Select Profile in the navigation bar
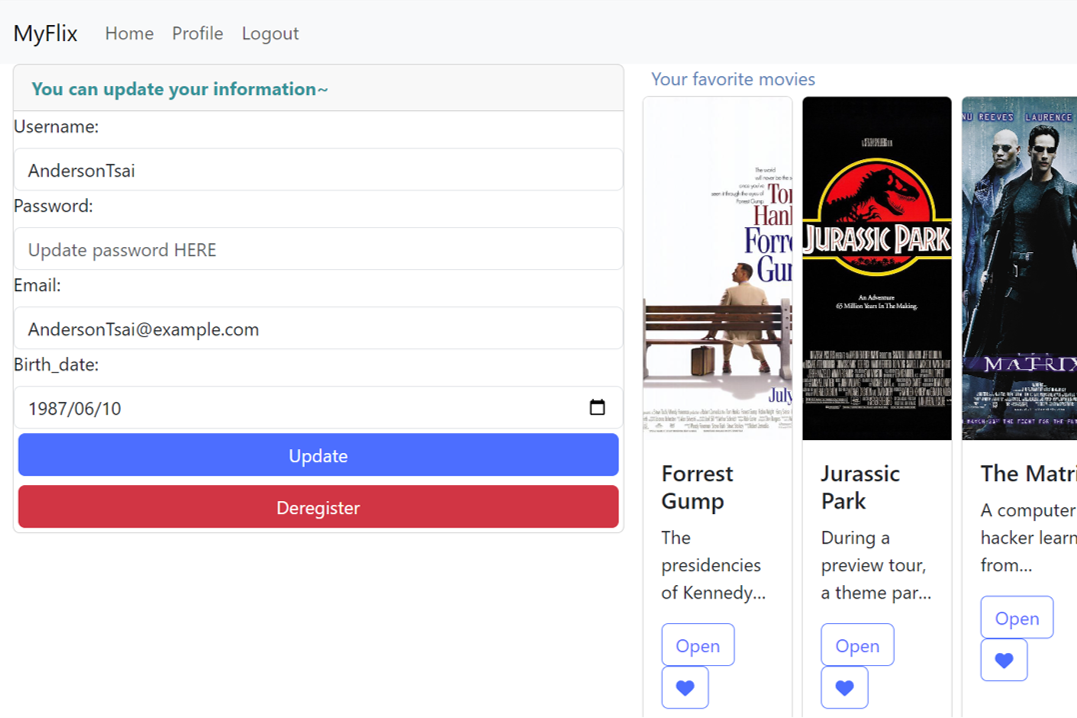This screenshot has height=718, width=1077. point(197,33)
